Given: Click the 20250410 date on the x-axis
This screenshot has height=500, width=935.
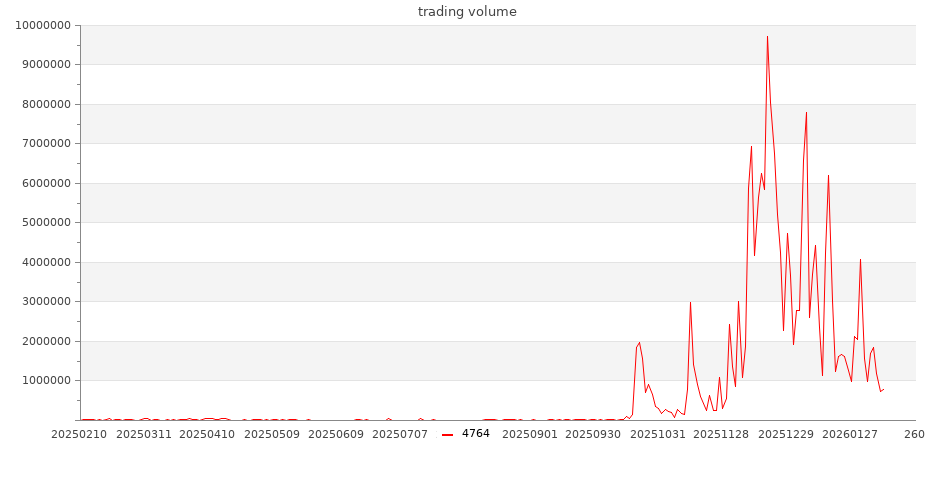Looking at the screenshot, I should click(x=207, y=435).
